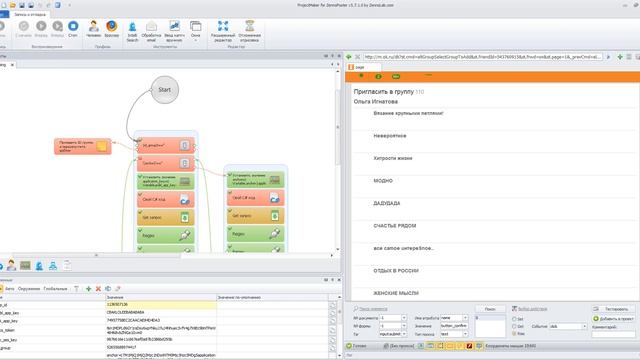Click the browser stop X button
This screenshot has height=360, width=640.
pos(358,57)
